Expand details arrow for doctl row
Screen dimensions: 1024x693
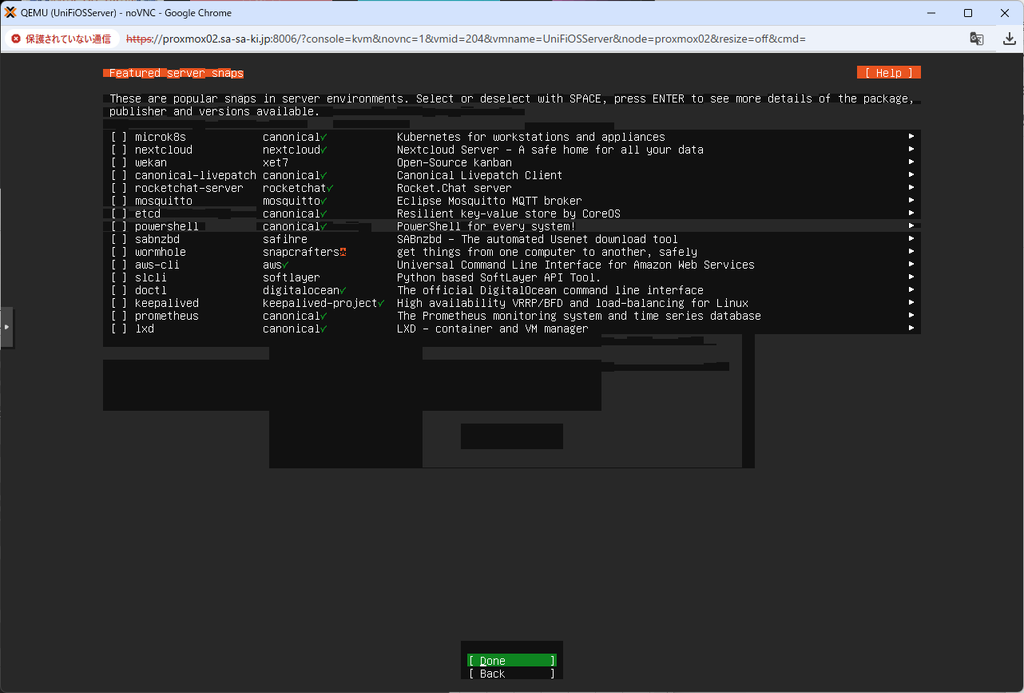(x=911, y=290)
